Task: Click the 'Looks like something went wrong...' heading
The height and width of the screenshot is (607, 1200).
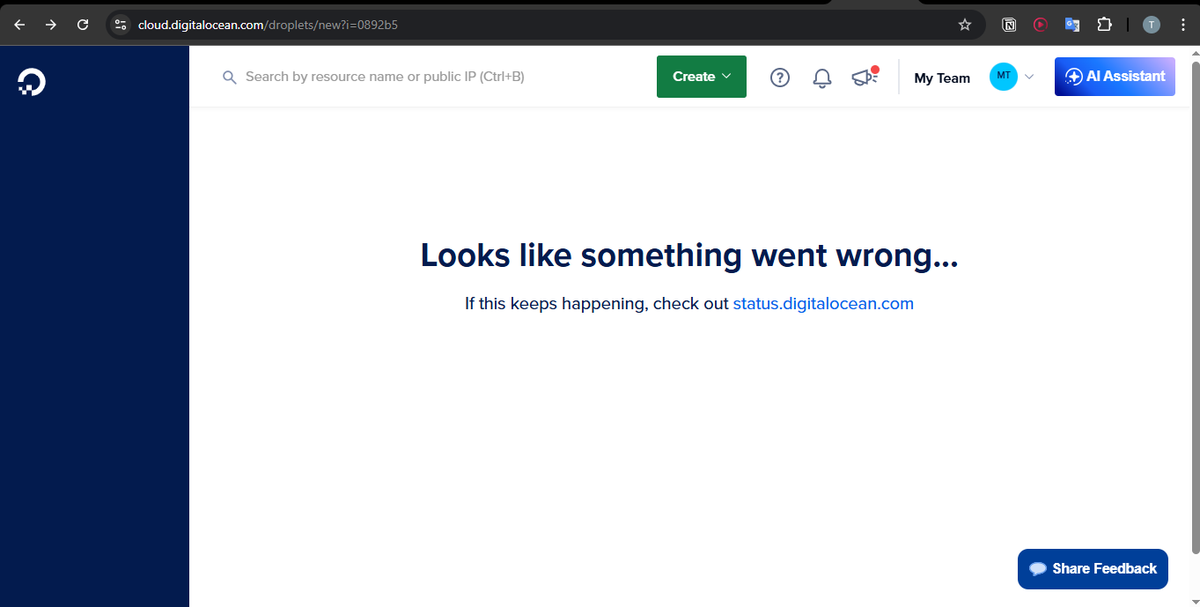Action: coord(689,255)
